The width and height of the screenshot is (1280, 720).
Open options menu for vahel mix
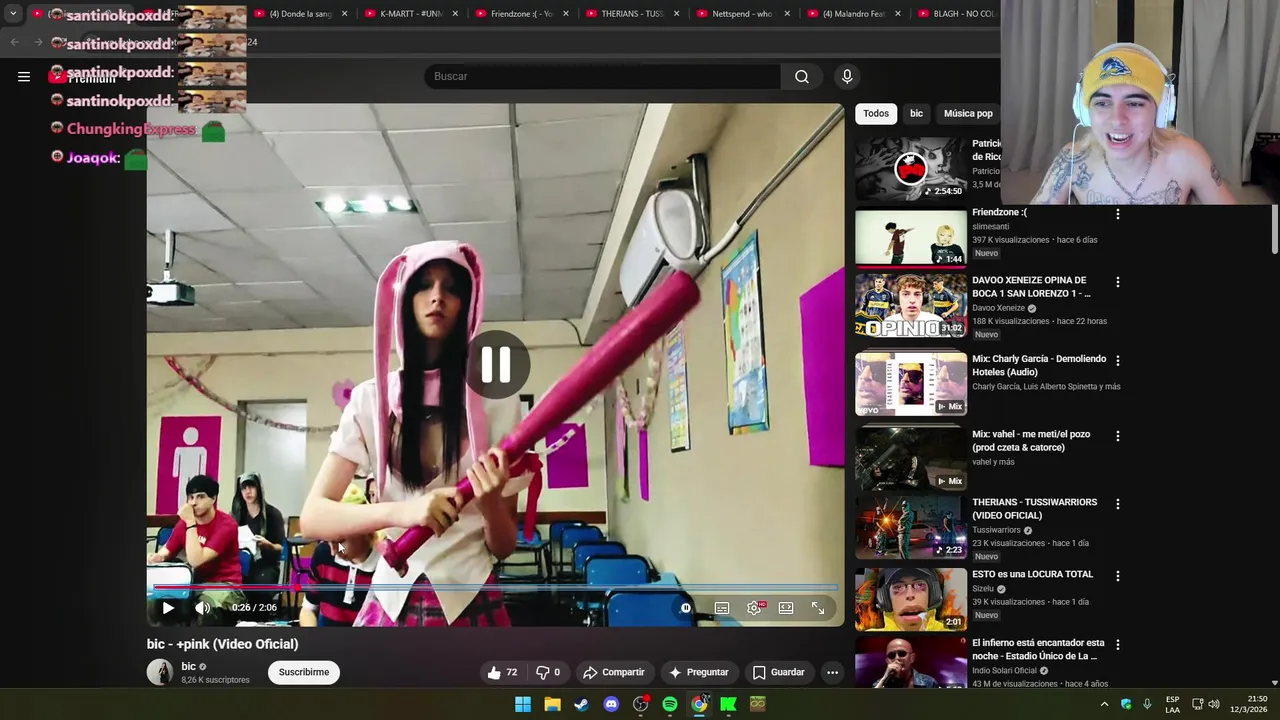point(1118,436)
